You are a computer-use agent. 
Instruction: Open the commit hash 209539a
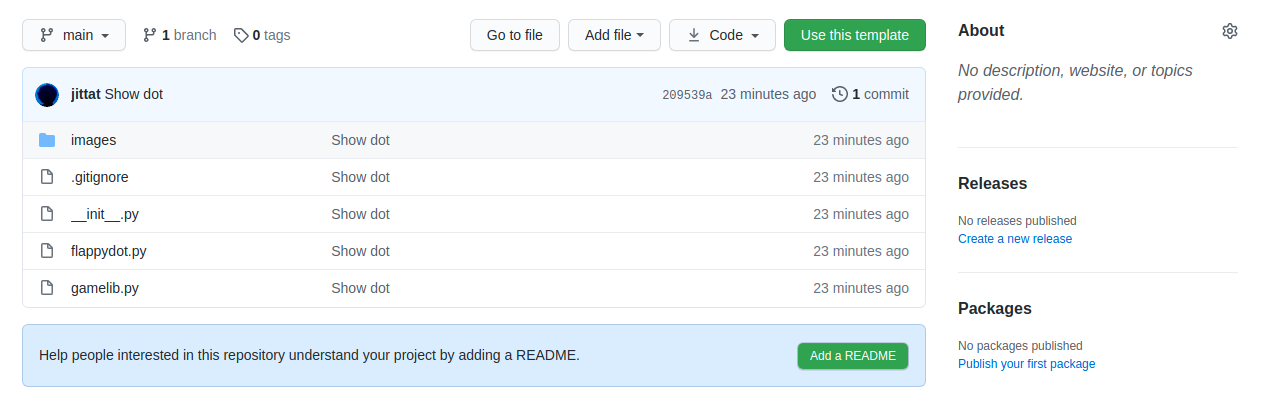click(x=687, y=95)
